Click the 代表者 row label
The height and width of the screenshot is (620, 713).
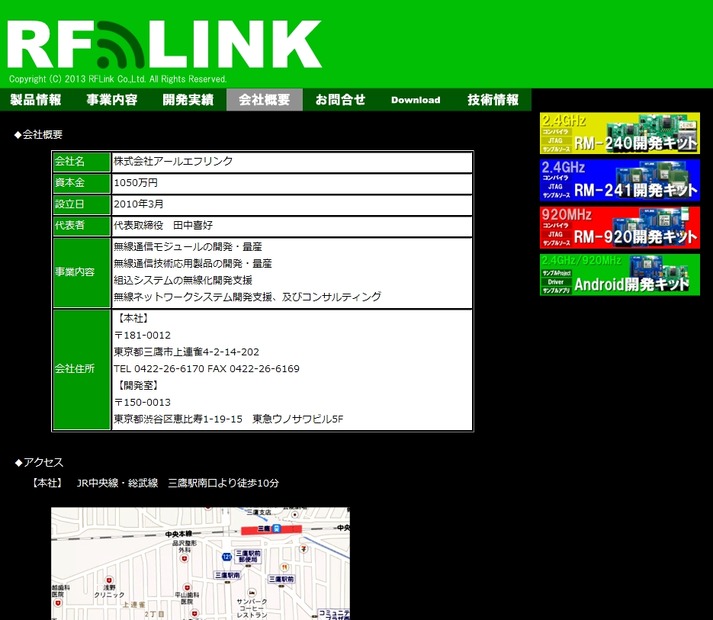point(82,226)
